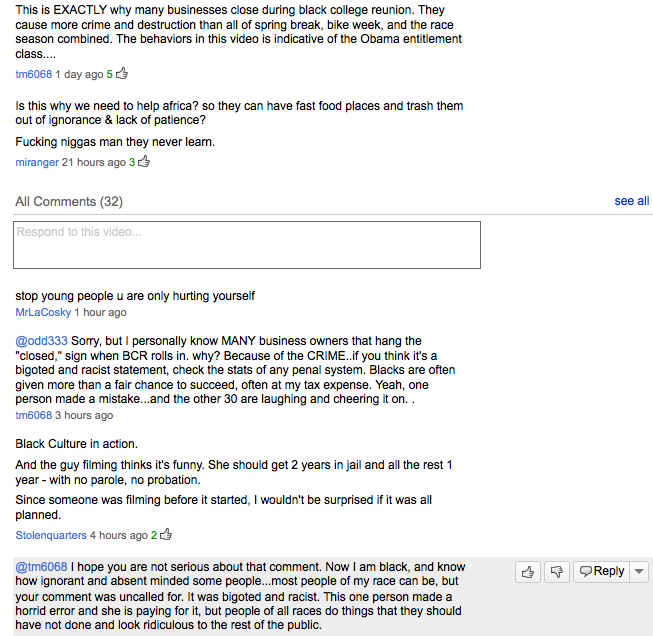This screenshot has width=653, height=636.
Task: Open tm6068 profile from the 3 hours ago comment
Action: (33, 415)
